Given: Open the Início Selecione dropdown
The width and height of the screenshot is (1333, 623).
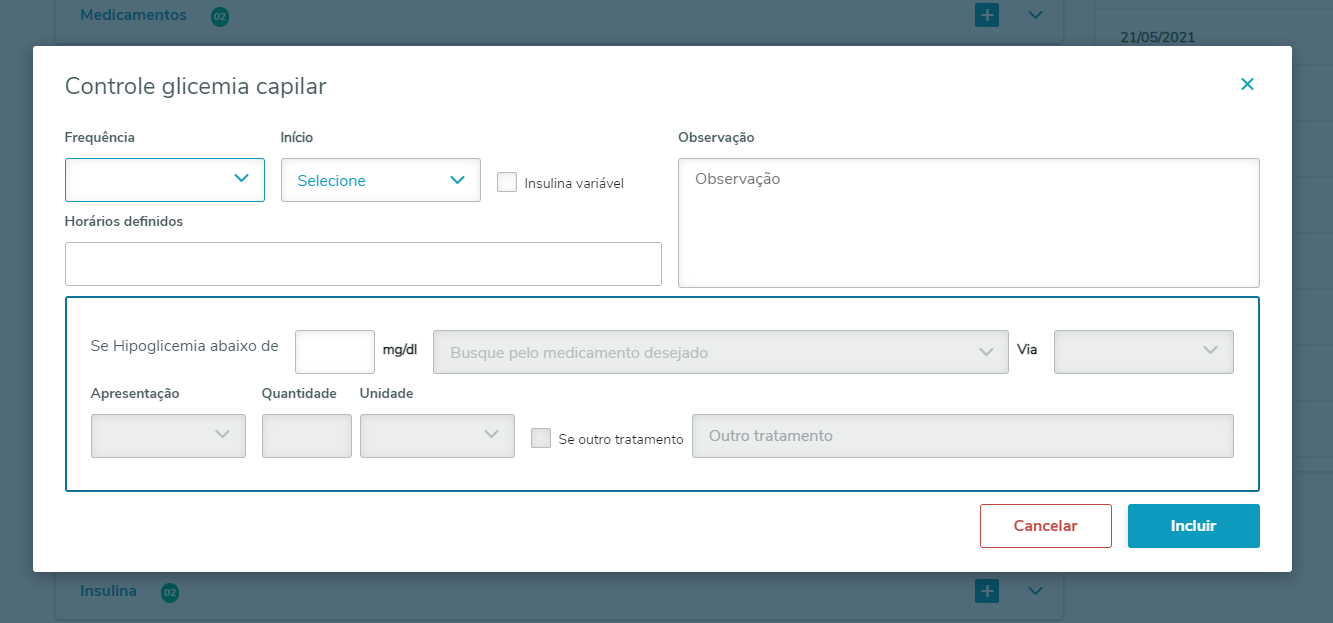Looking at the screenshot, I should pos(381,180).
